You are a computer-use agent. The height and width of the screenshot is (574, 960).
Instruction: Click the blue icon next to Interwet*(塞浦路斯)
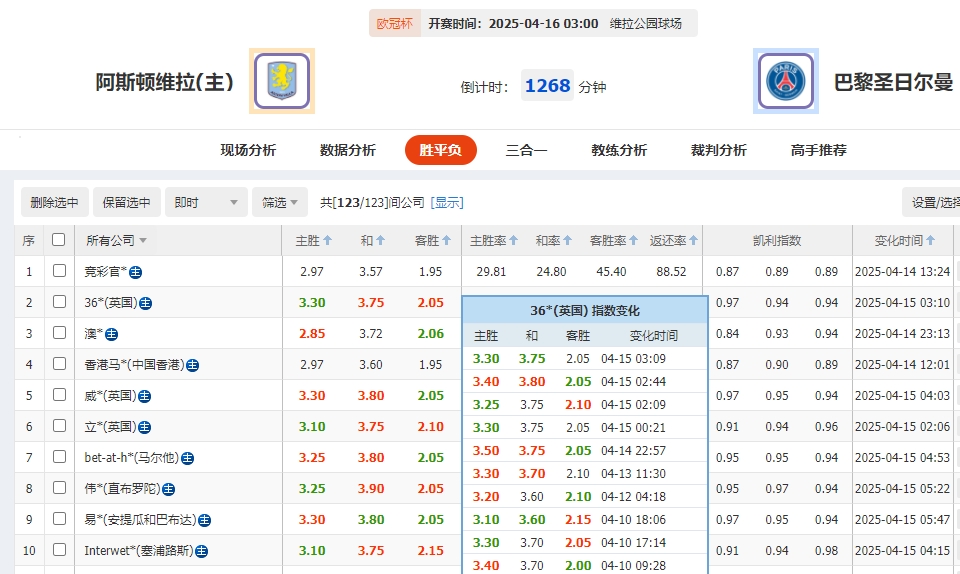coord(201,551)
